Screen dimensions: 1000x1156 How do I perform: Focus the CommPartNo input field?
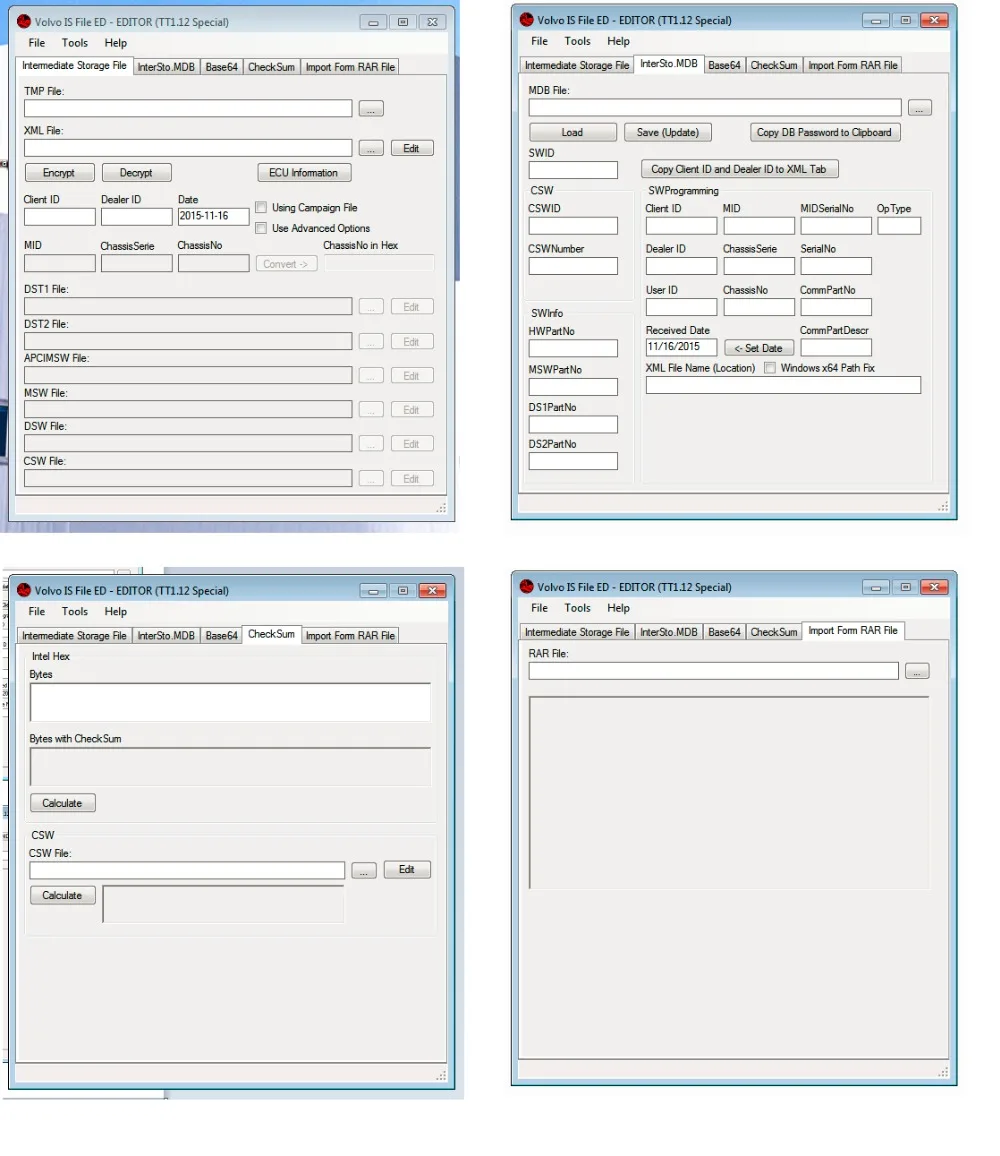click(836, 307)
